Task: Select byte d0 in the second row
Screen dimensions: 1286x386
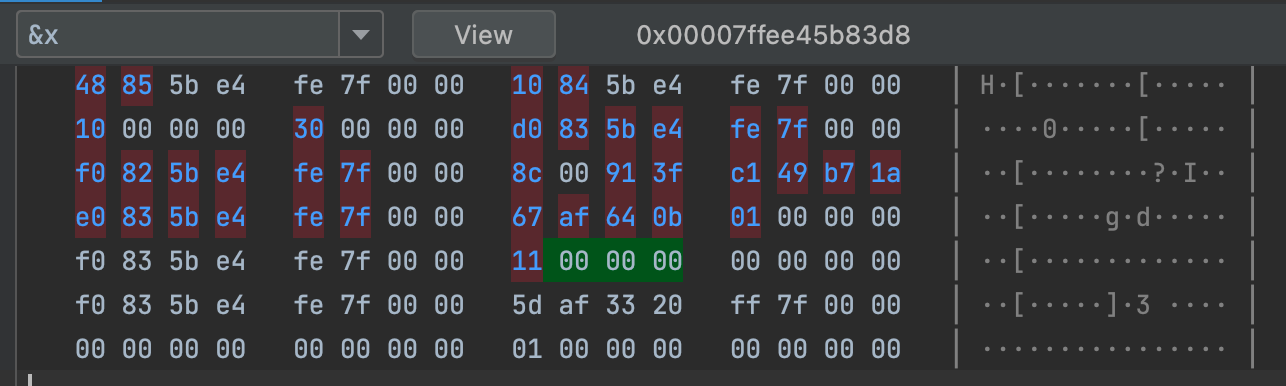Action: [527, 129]
